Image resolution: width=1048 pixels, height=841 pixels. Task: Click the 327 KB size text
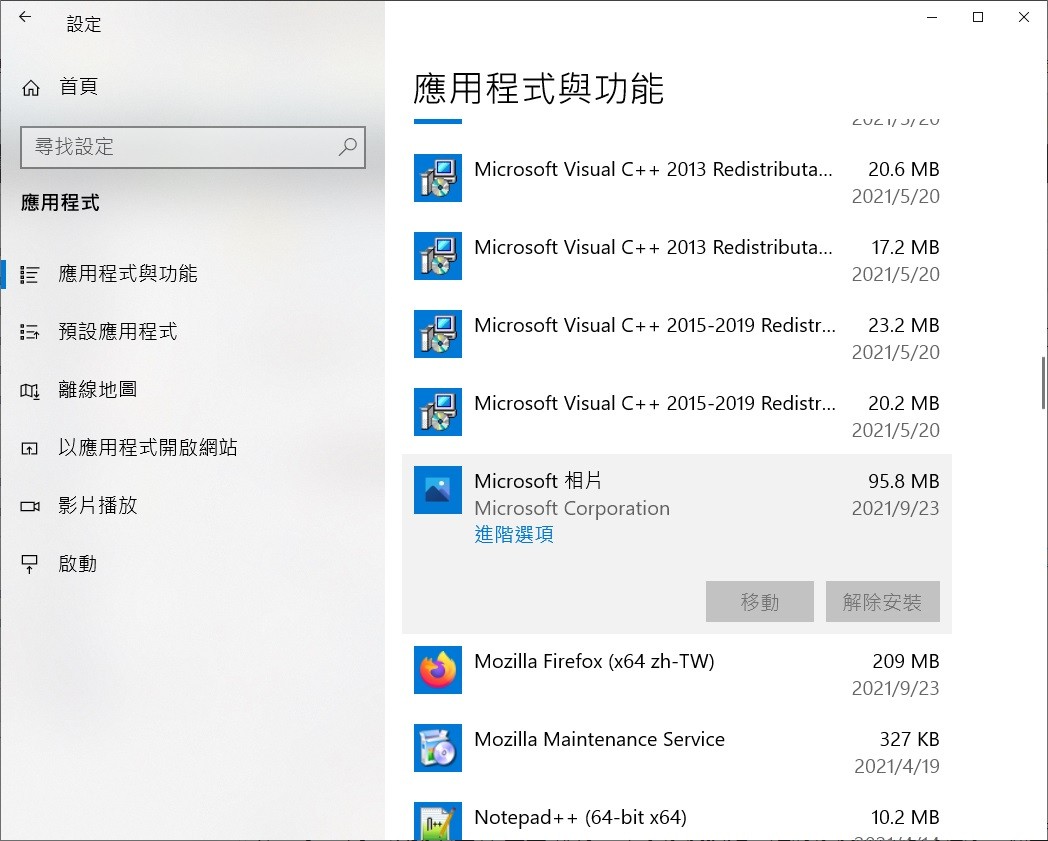point(909,739)
